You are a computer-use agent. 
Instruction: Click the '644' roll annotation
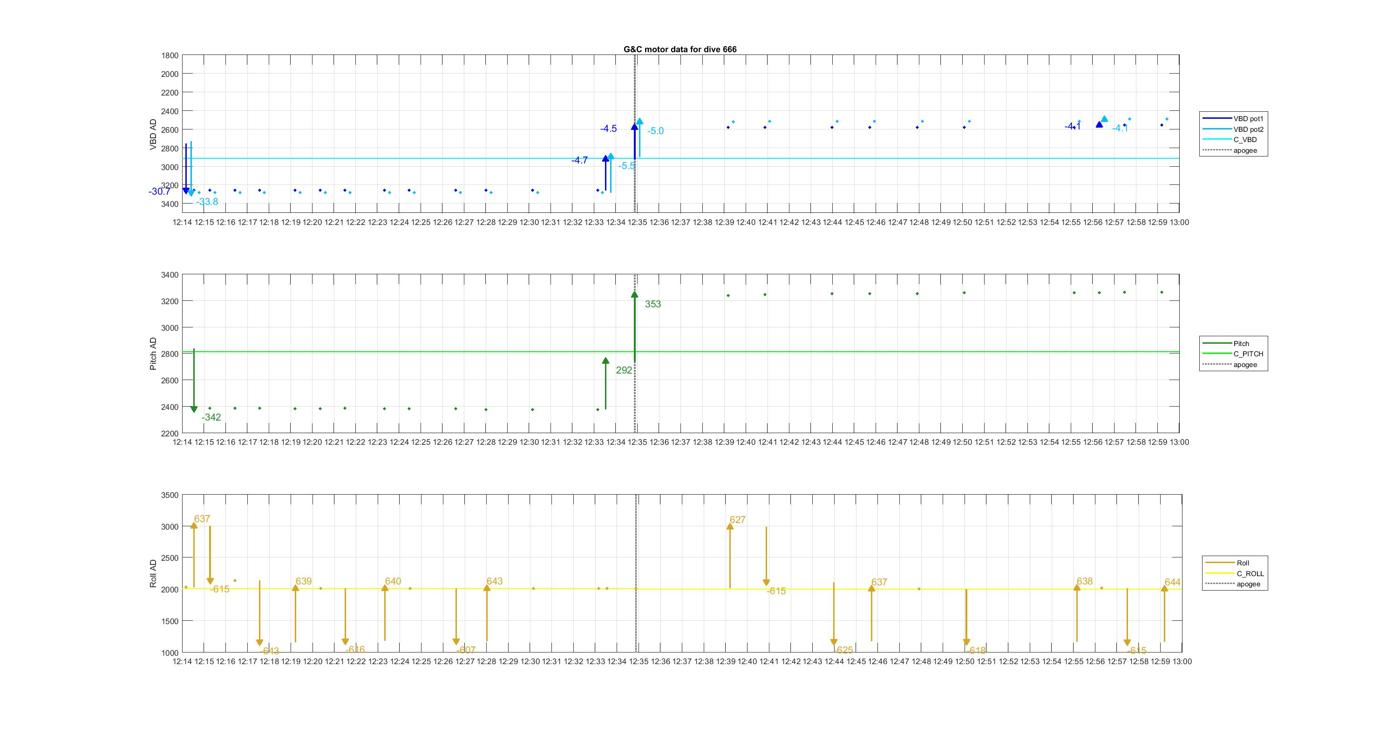[x=1173, y=583]
